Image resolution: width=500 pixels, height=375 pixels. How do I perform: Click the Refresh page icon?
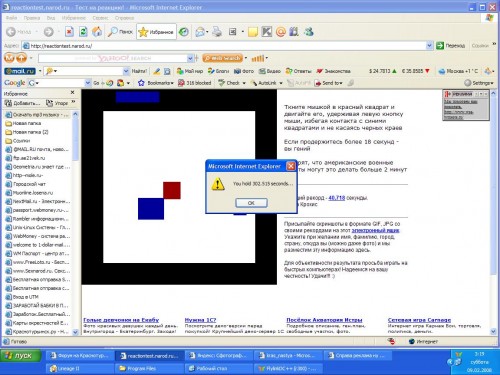[x=83, y=32]
